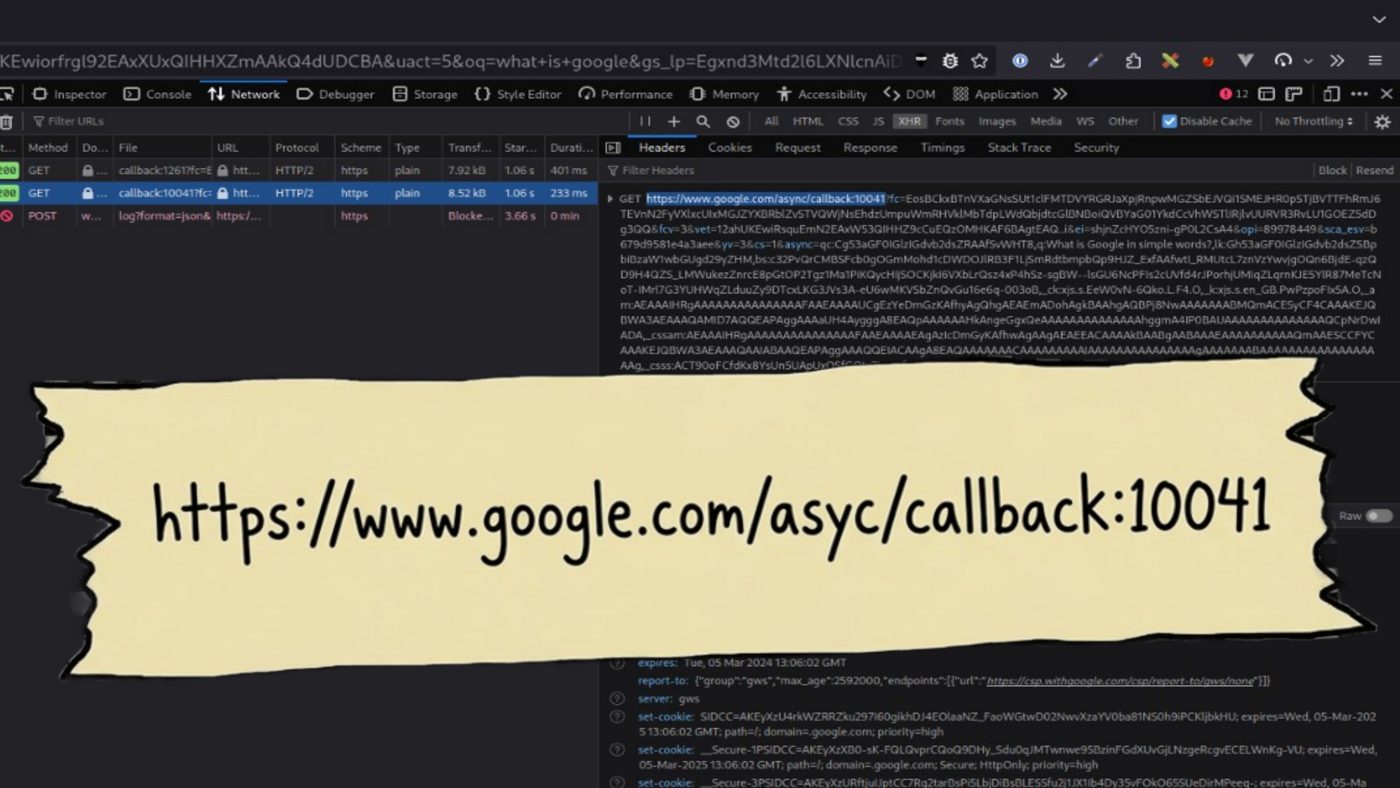Image resolution: width=1400 pixels, height=788 pixels.
Task: Open network settings gear
Action: [1382, 121]
